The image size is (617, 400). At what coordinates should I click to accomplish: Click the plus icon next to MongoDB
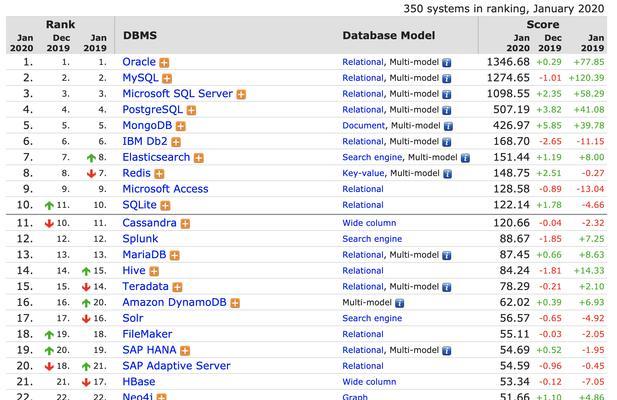point(181,126)
